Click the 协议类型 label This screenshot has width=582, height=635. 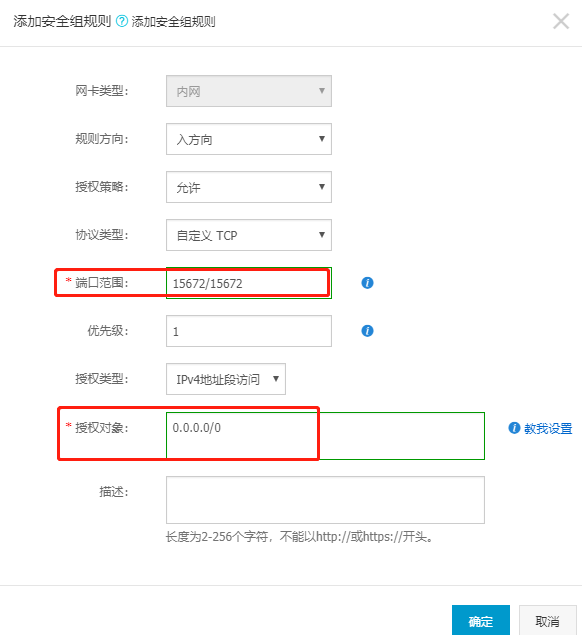coord(101,235)
